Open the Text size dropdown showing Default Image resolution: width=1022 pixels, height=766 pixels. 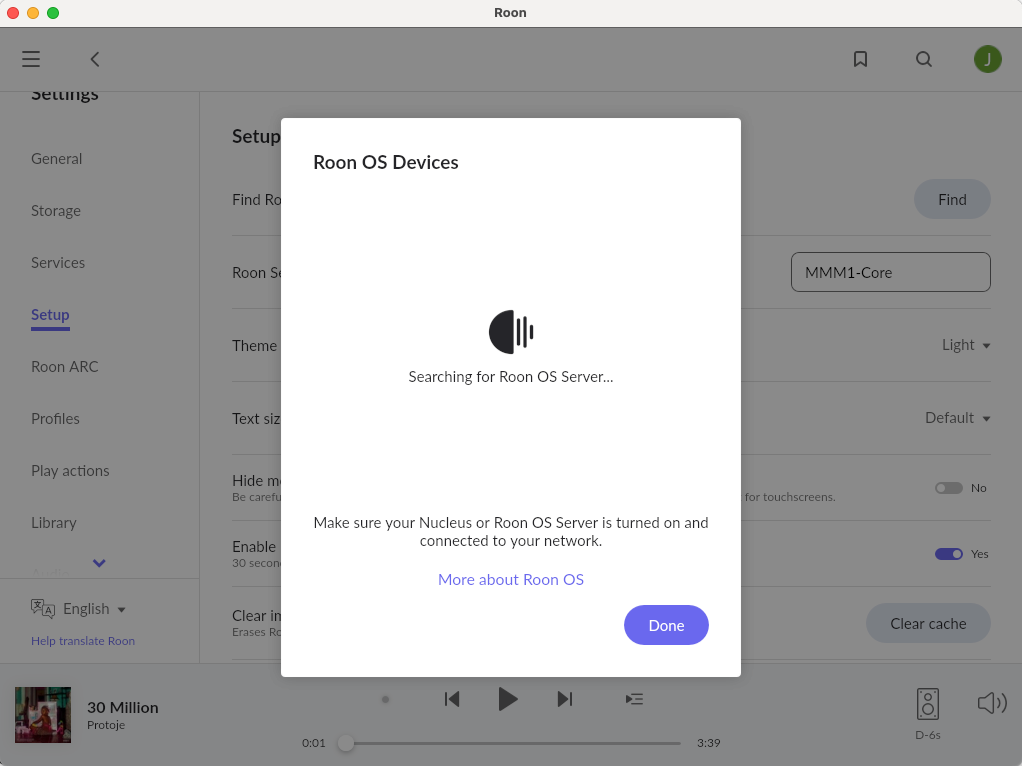pyautogui.click(x=957, y=418)
